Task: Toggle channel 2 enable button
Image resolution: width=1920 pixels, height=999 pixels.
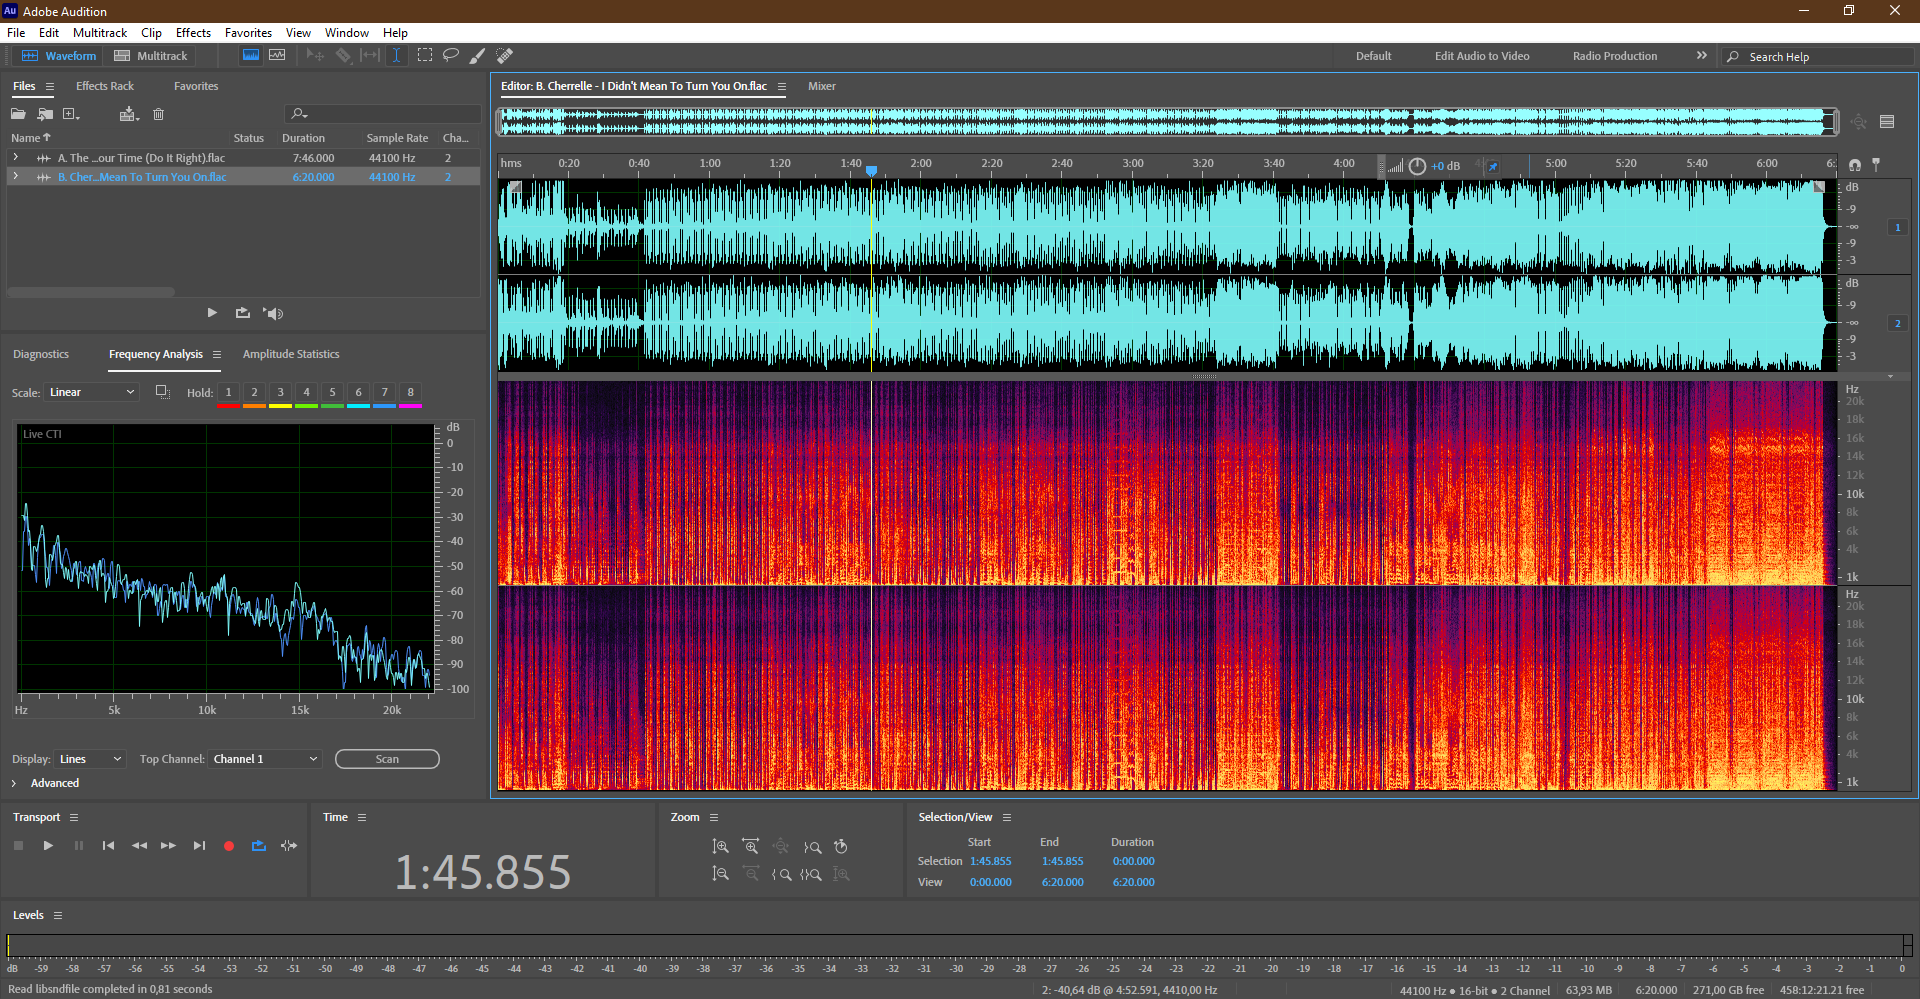Action: click(x=1897, y=324)
